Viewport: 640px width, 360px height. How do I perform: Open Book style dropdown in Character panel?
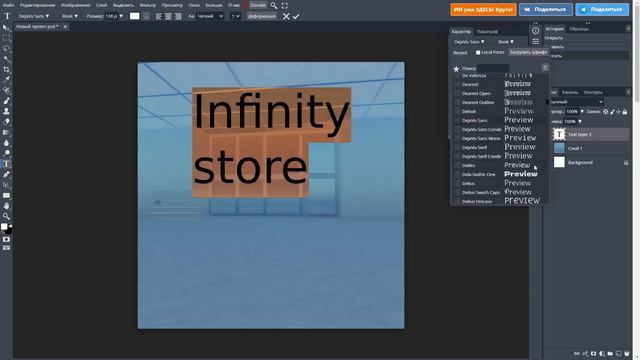[506, 42]
